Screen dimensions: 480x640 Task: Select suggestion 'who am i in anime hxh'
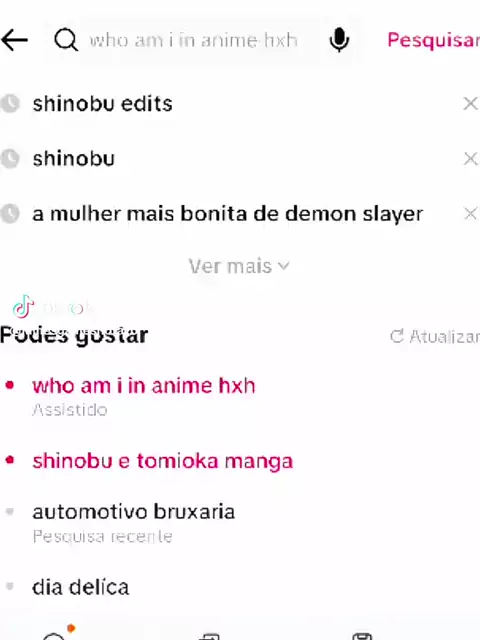(x=144, y=386)
